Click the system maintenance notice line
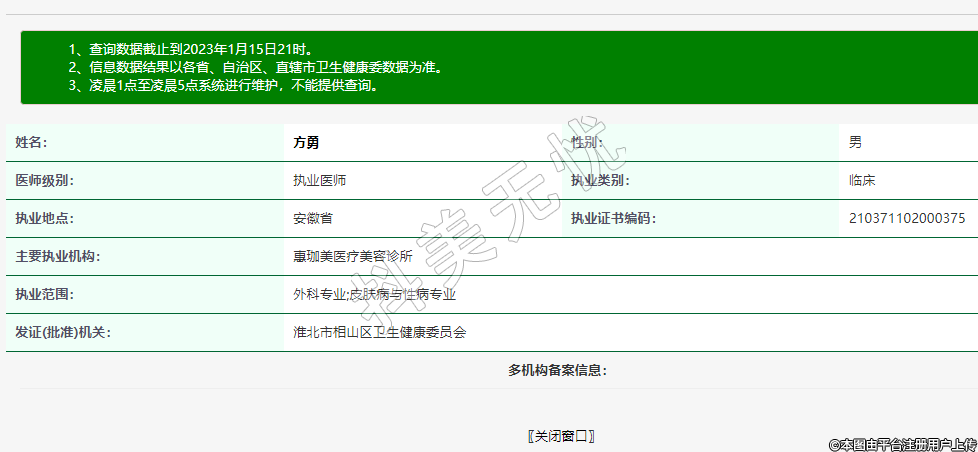The image size is (978, 452). pyautogui.click(x=224, y=86)
